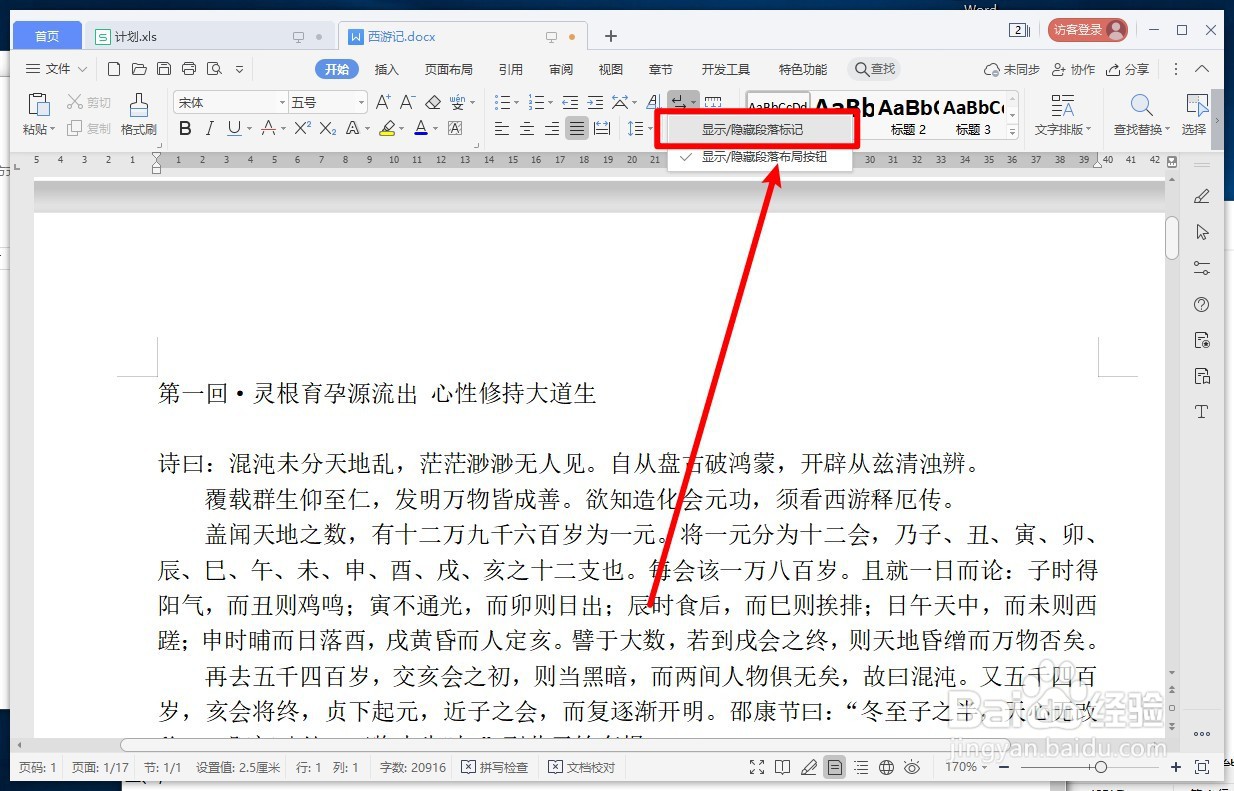1234x791 pixels.
Task: Open the 宋体 font name dropdown
Action: click(x=283, y=101)
